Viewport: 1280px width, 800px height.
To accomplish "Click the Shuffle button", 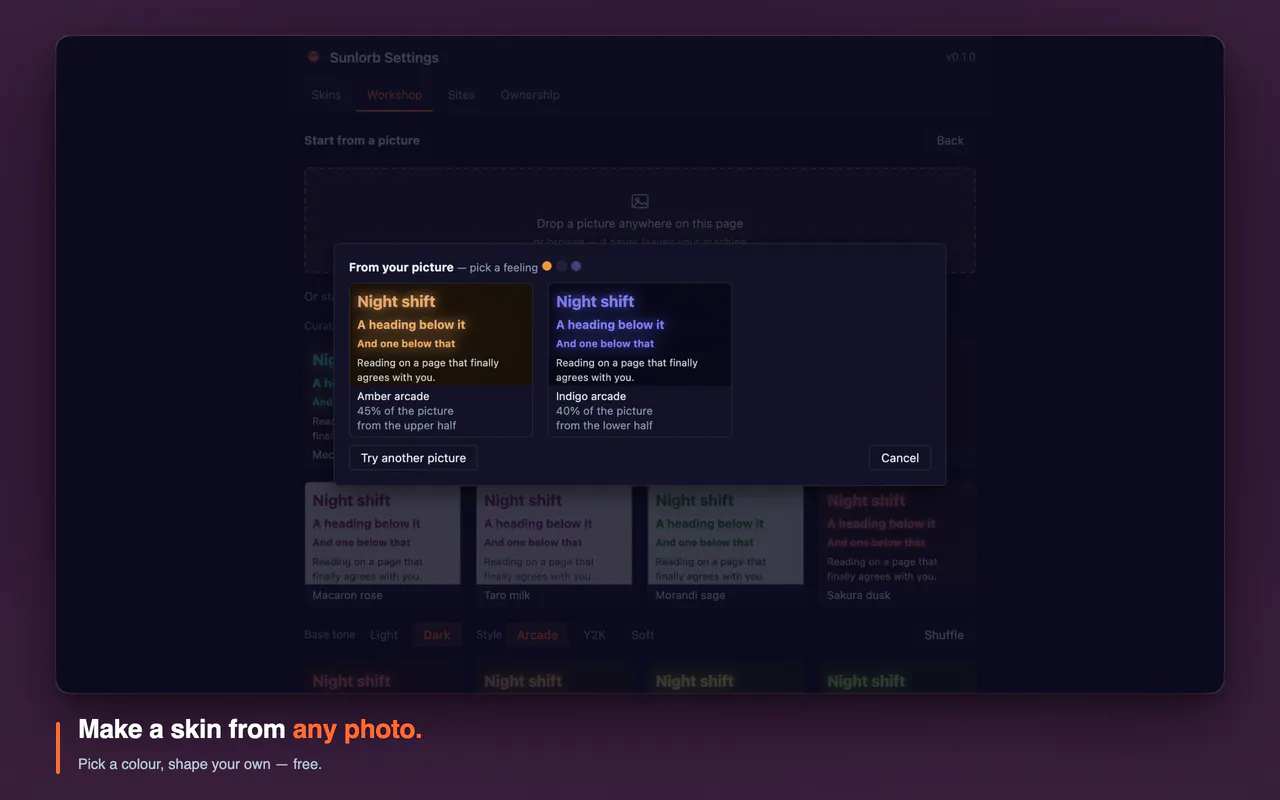I will click(944, 635).
